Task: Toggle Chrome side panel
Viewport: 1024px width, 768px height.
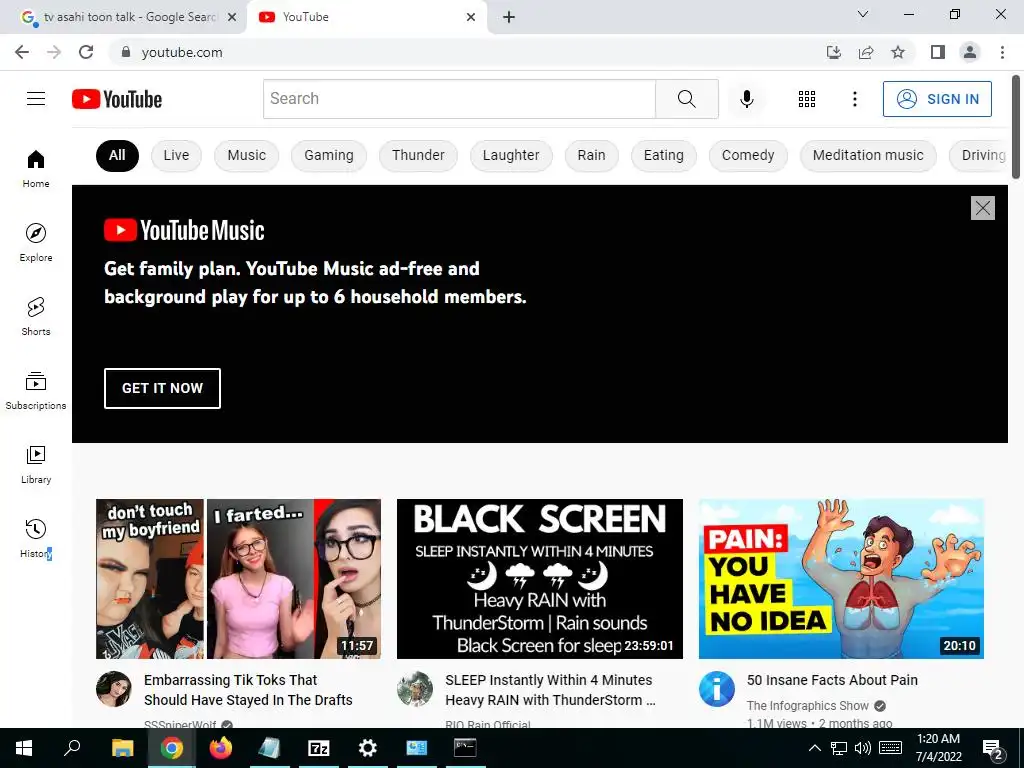Action: tap(937, 52)
